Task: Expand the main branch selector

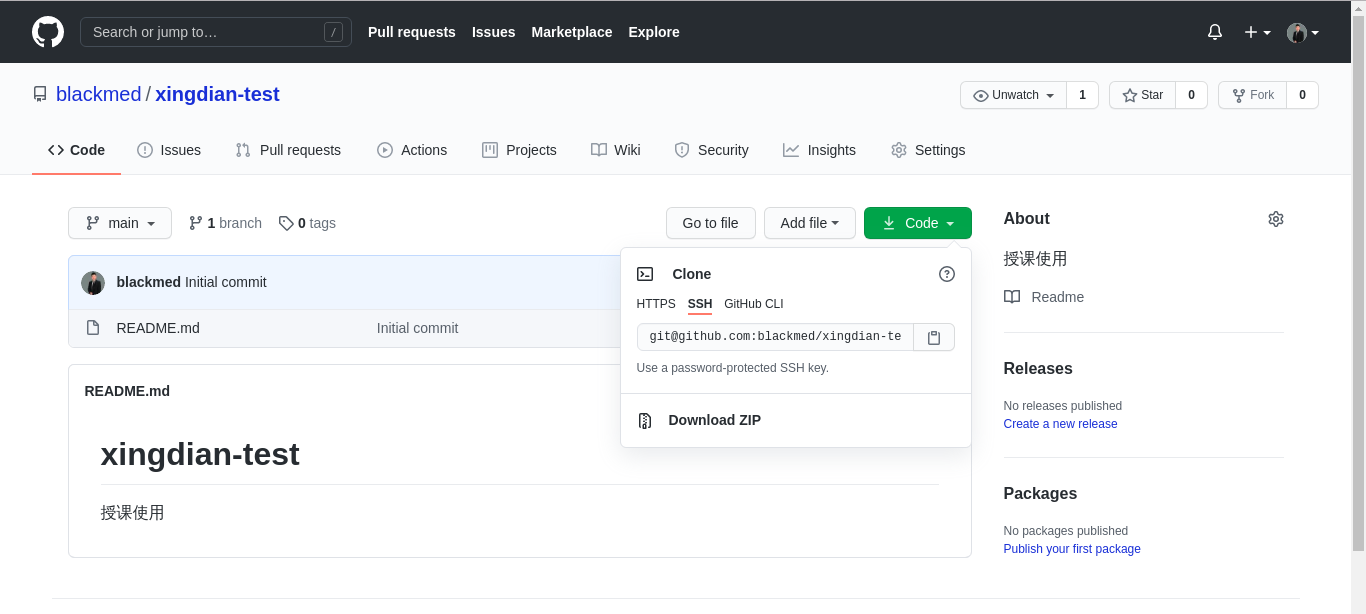Action: tap(120, 223)
